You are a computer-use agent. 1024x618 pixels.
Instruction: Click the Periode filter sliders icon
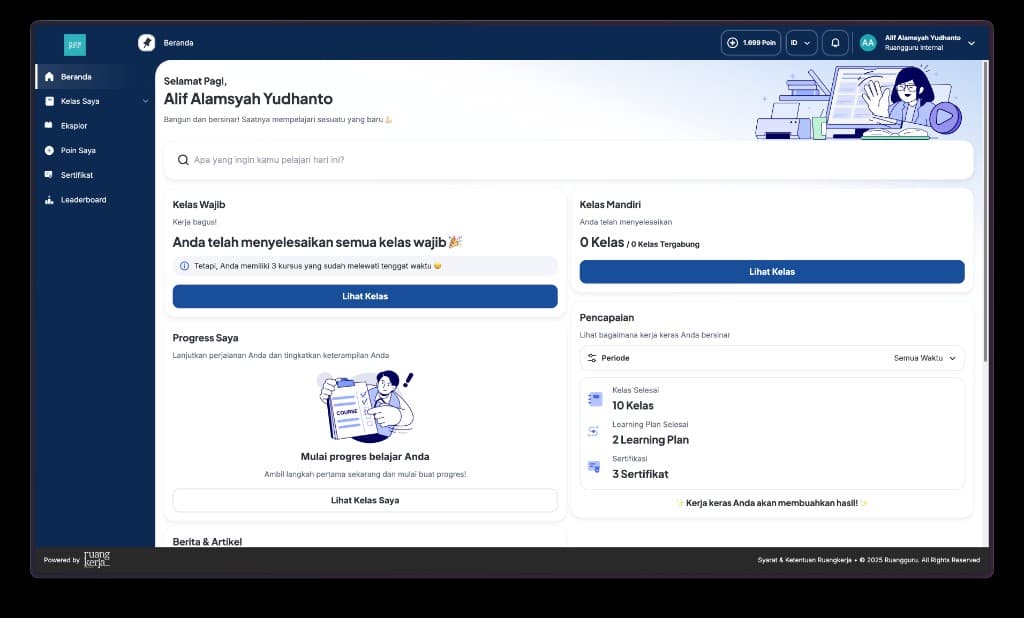592,358
